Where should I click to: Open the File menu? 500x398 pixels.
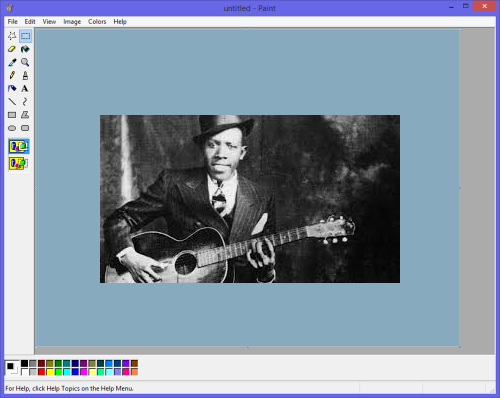13,22
